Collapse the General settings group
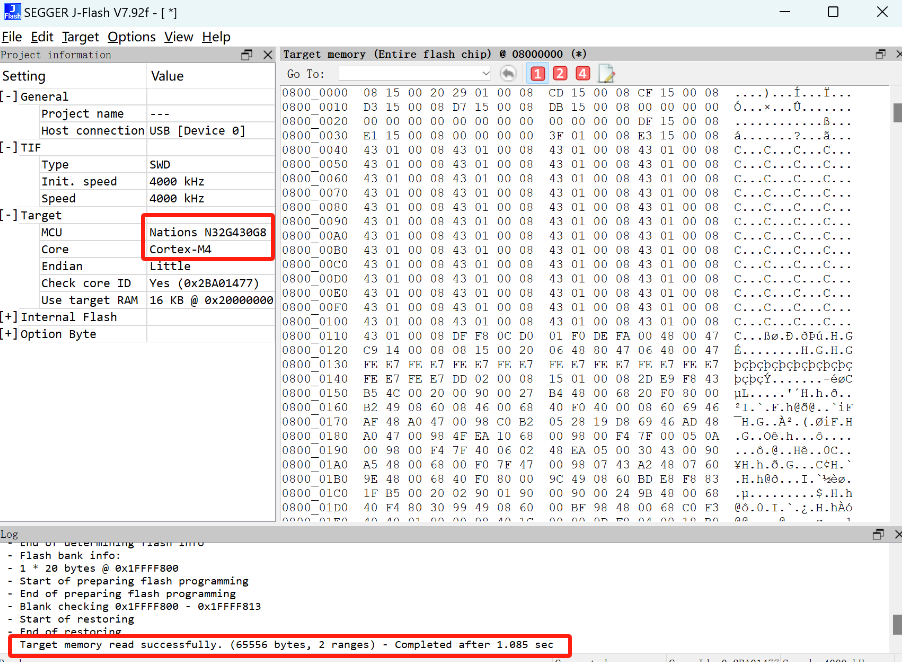 (x=8, y=97)
